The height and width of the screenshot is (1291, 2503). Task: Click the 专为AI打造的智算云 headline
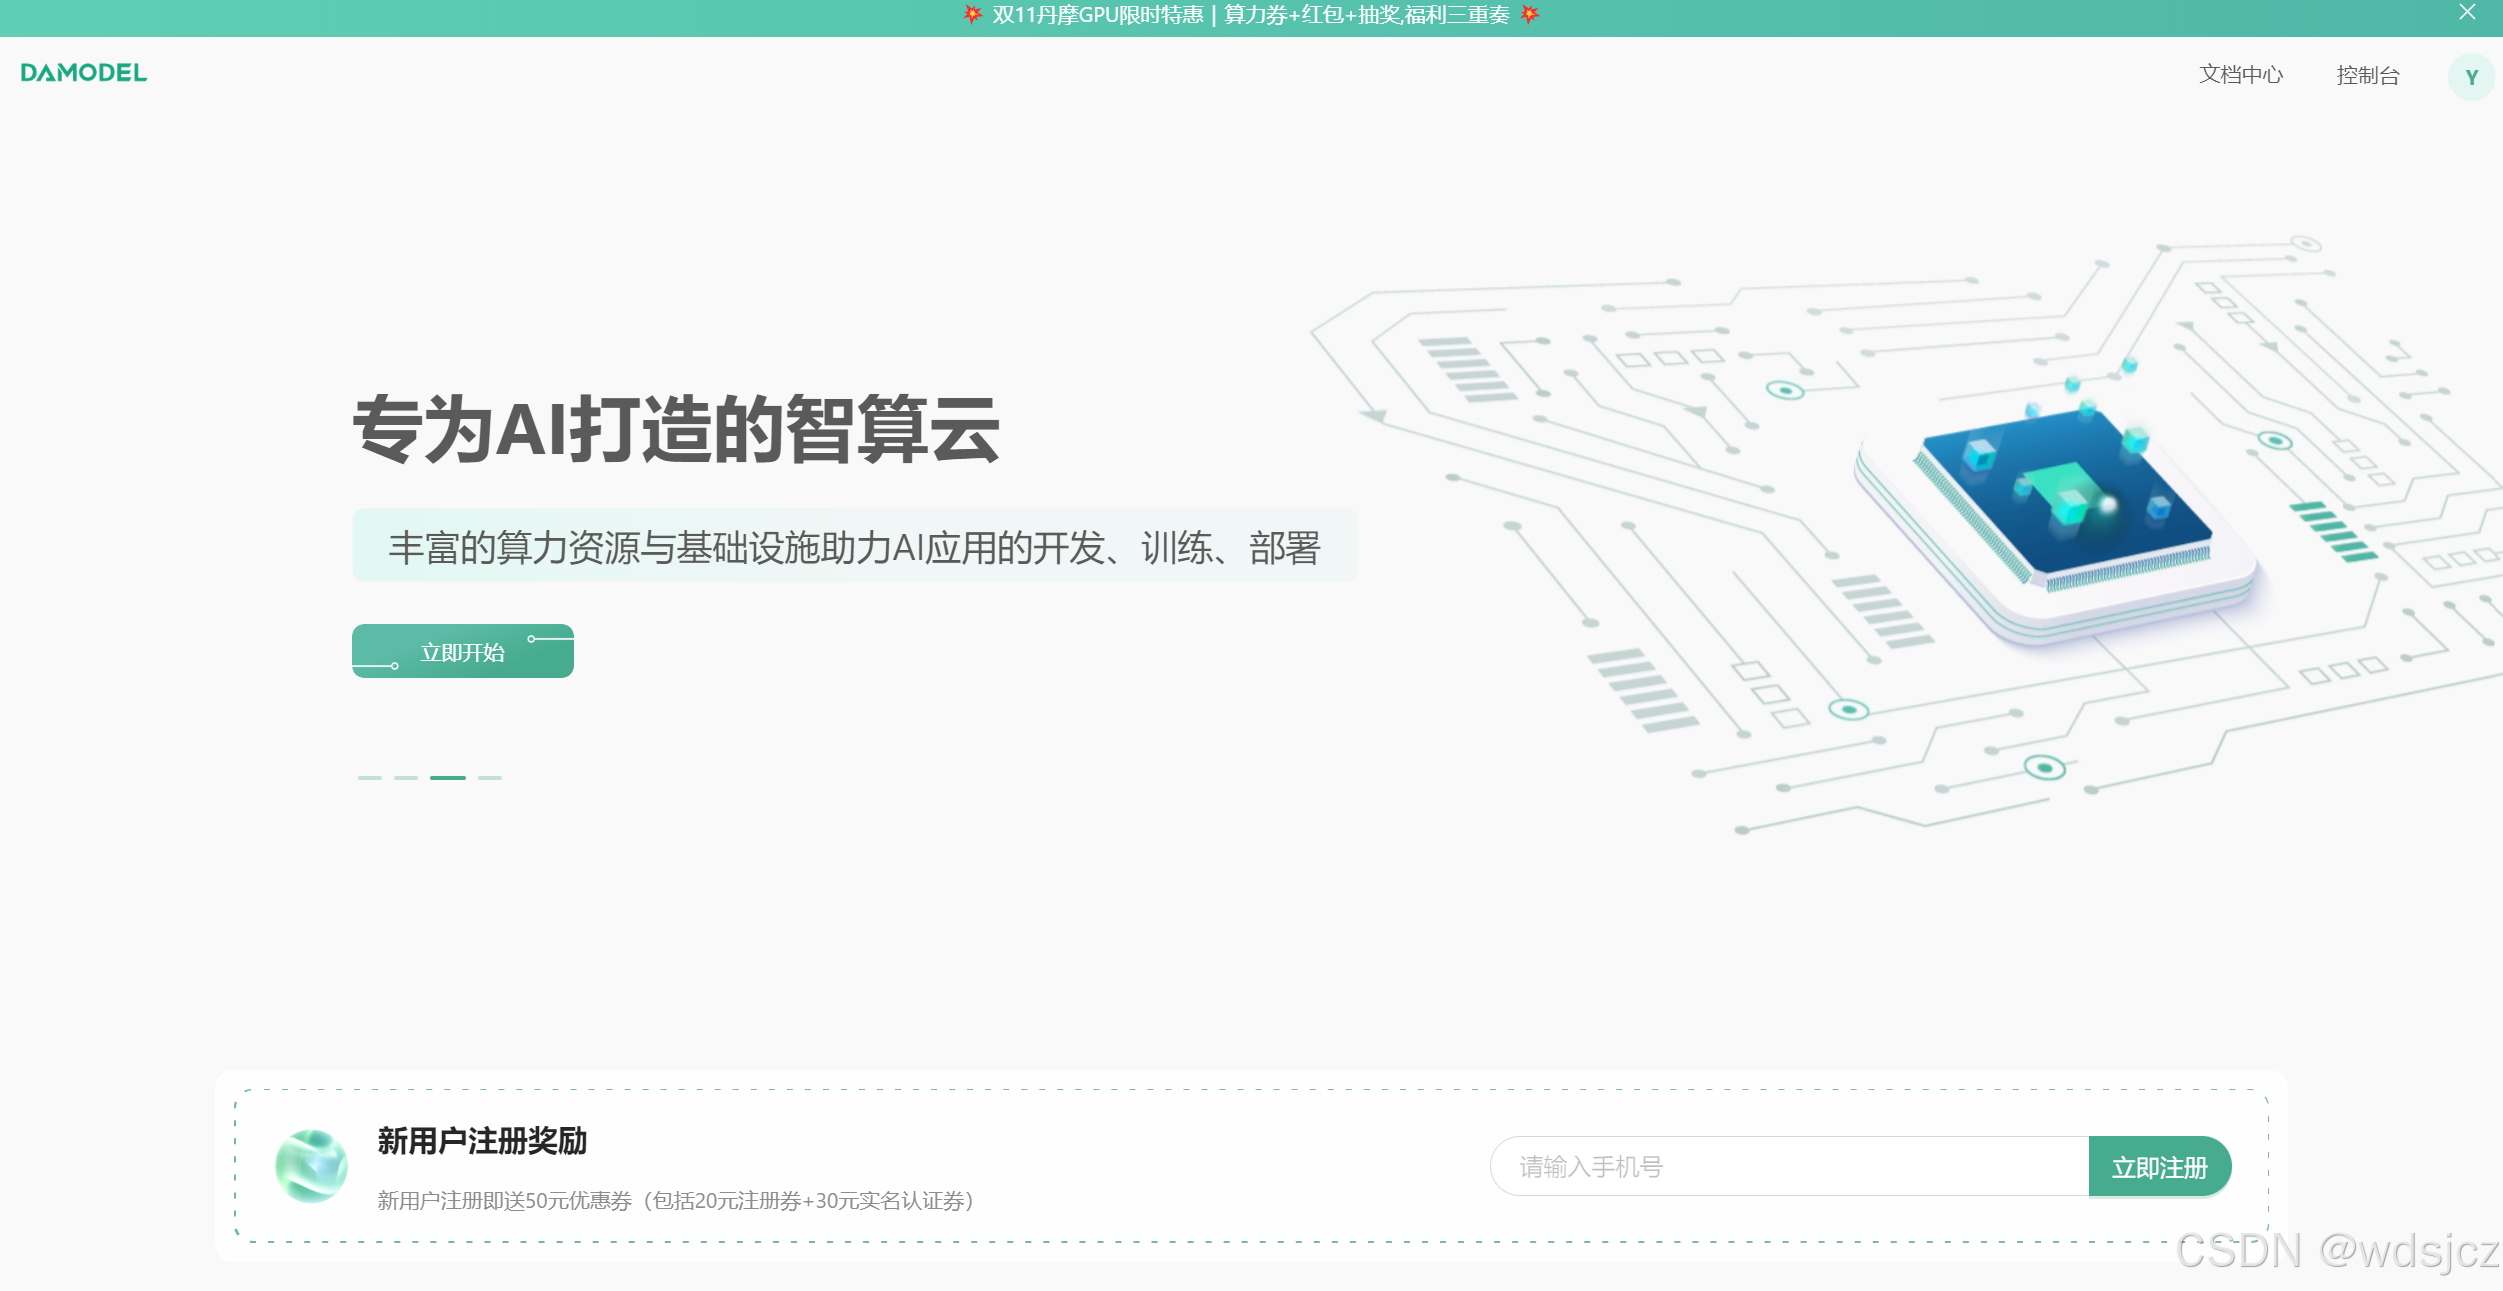(x=676, y=430)
